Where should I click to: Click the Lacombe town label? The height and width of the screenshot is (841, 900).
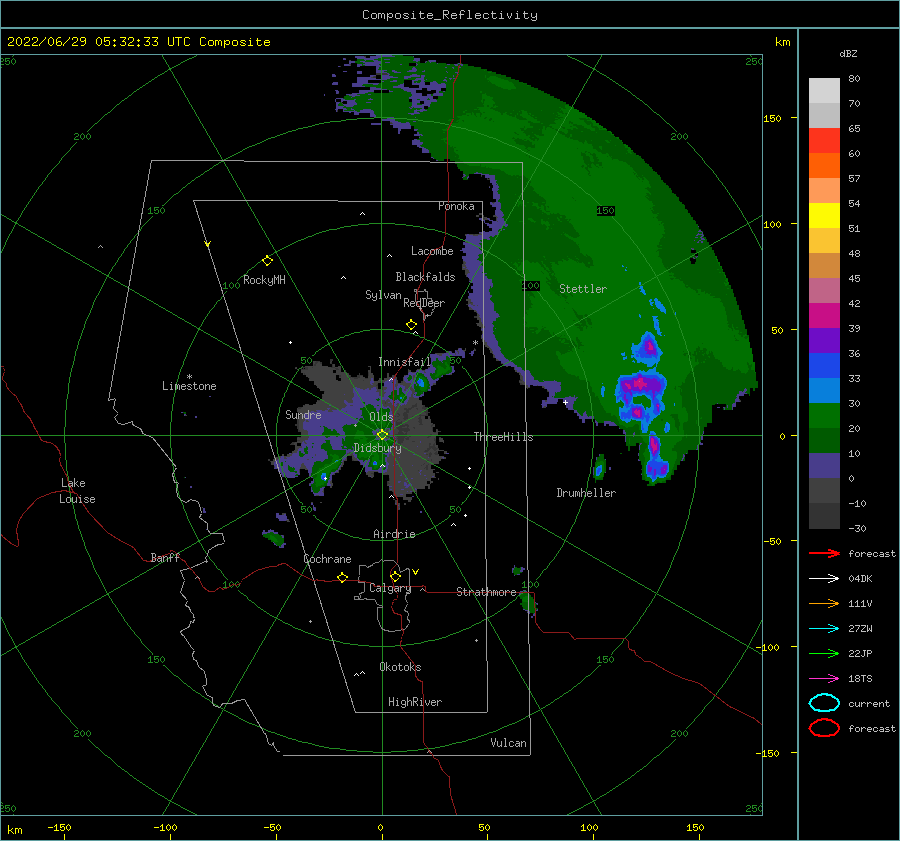tap(432, 251)
